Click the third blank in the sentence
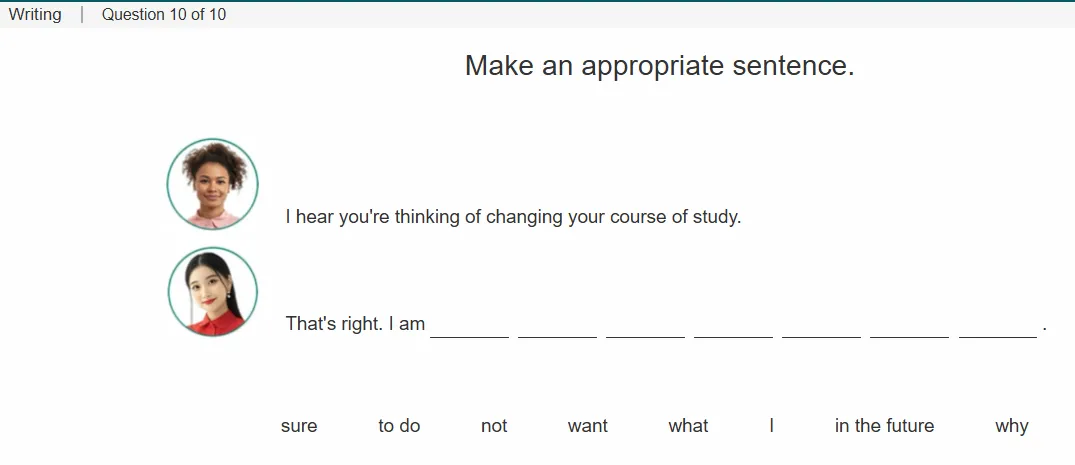The image size is (1075, 465). coord(645,326)
